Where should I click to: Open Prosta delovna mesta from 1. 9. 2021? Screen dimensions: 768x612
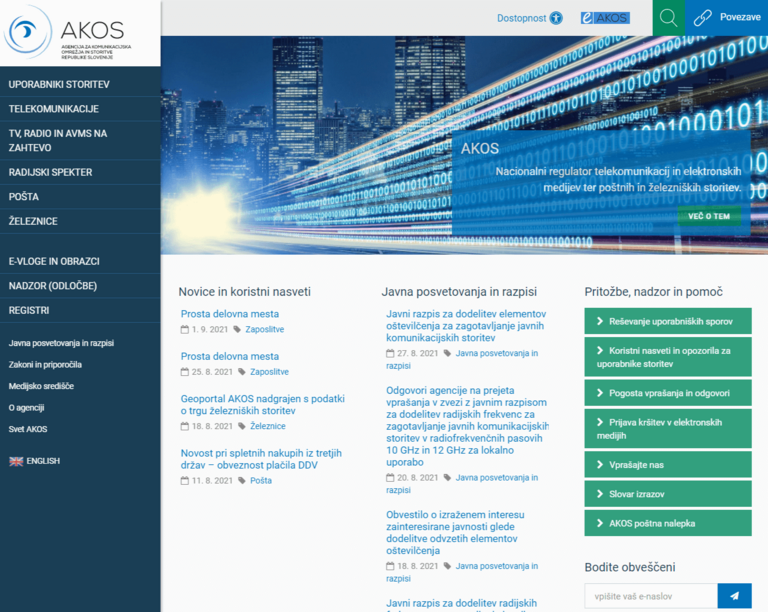(x=230, y=314)
